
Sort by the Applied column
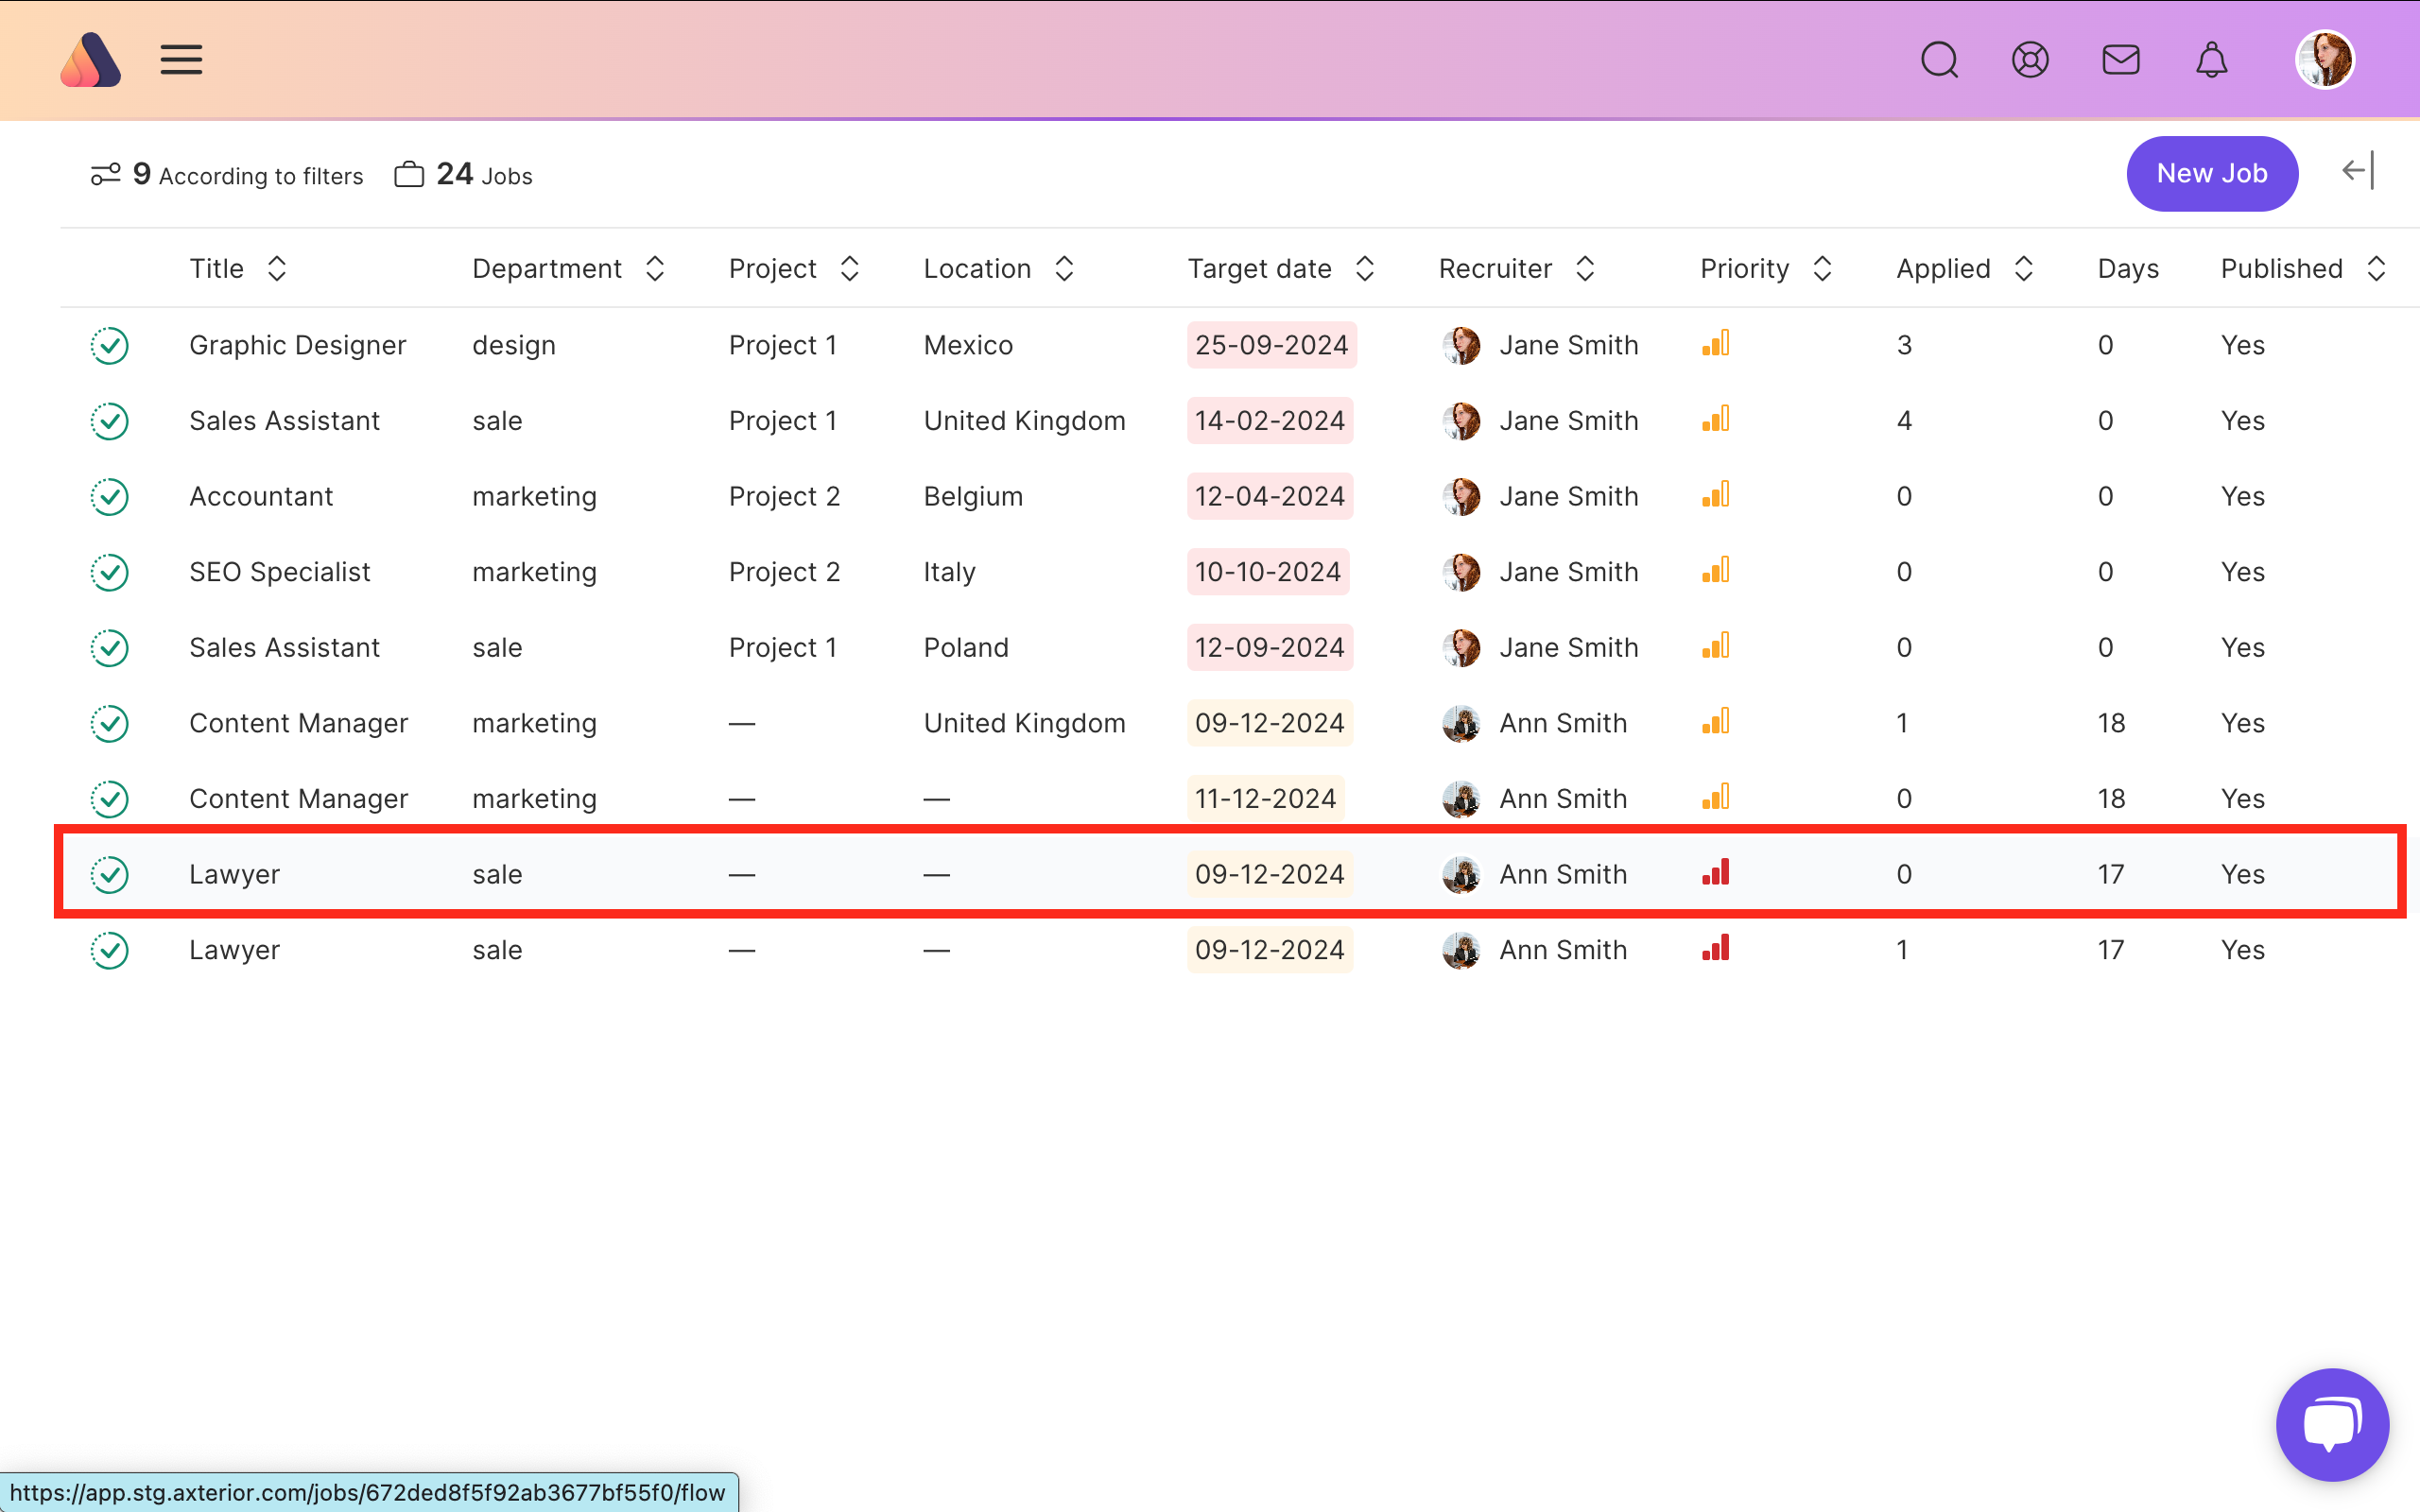2023,268
